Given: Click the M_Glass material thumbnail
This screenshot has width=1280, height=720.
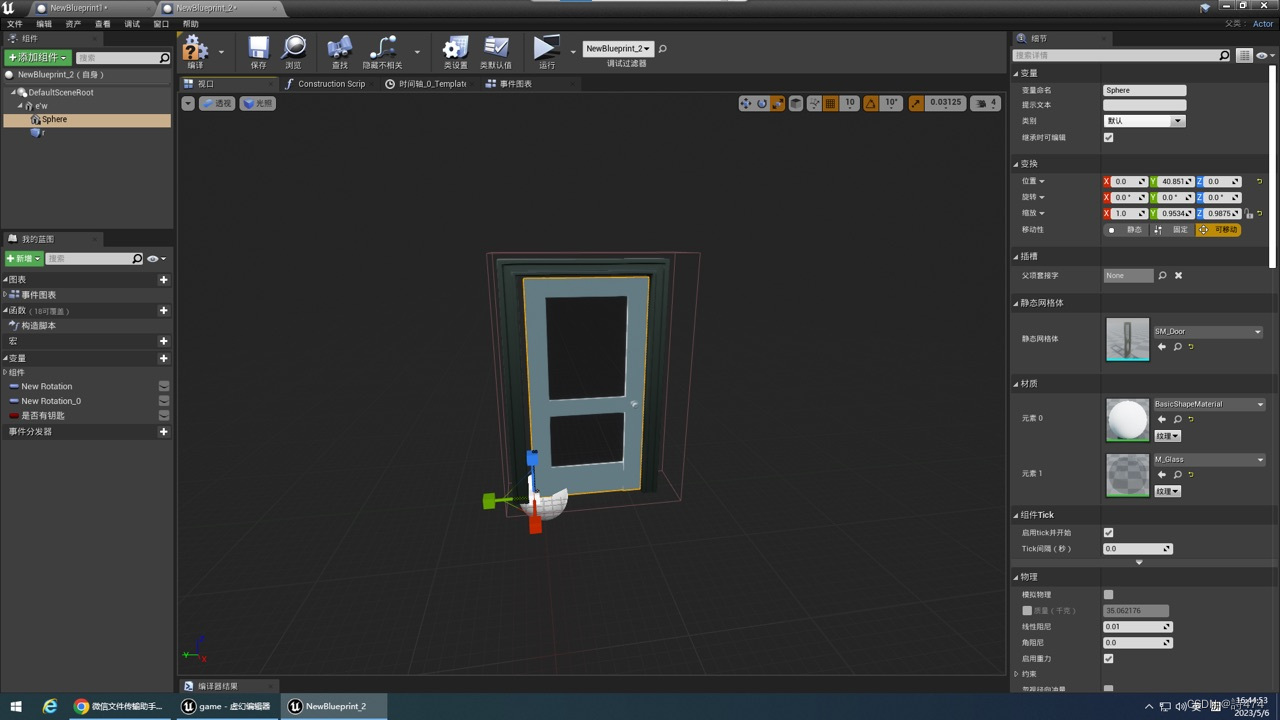Looking at the screenshot, I should 1128,475.
